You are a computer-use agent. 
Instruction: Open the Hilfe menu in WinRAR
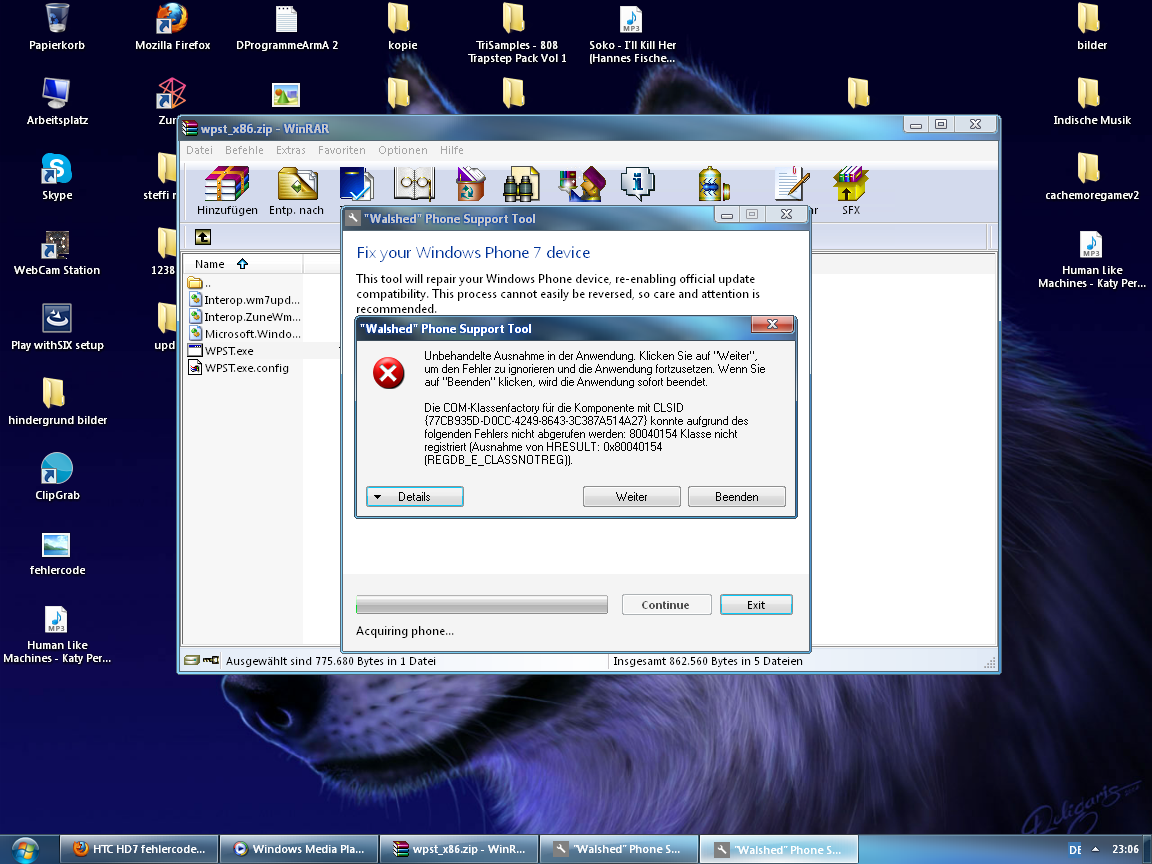452,150
